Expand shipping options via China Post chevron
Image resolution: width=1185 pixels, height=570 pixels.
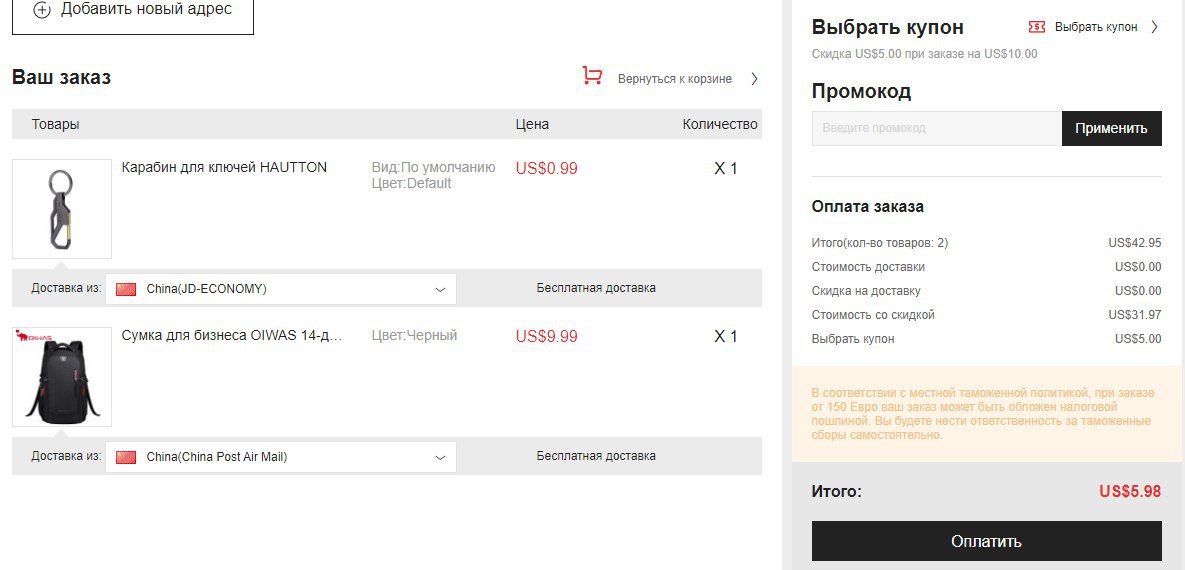pyautogui.click(x=441, y=457)
